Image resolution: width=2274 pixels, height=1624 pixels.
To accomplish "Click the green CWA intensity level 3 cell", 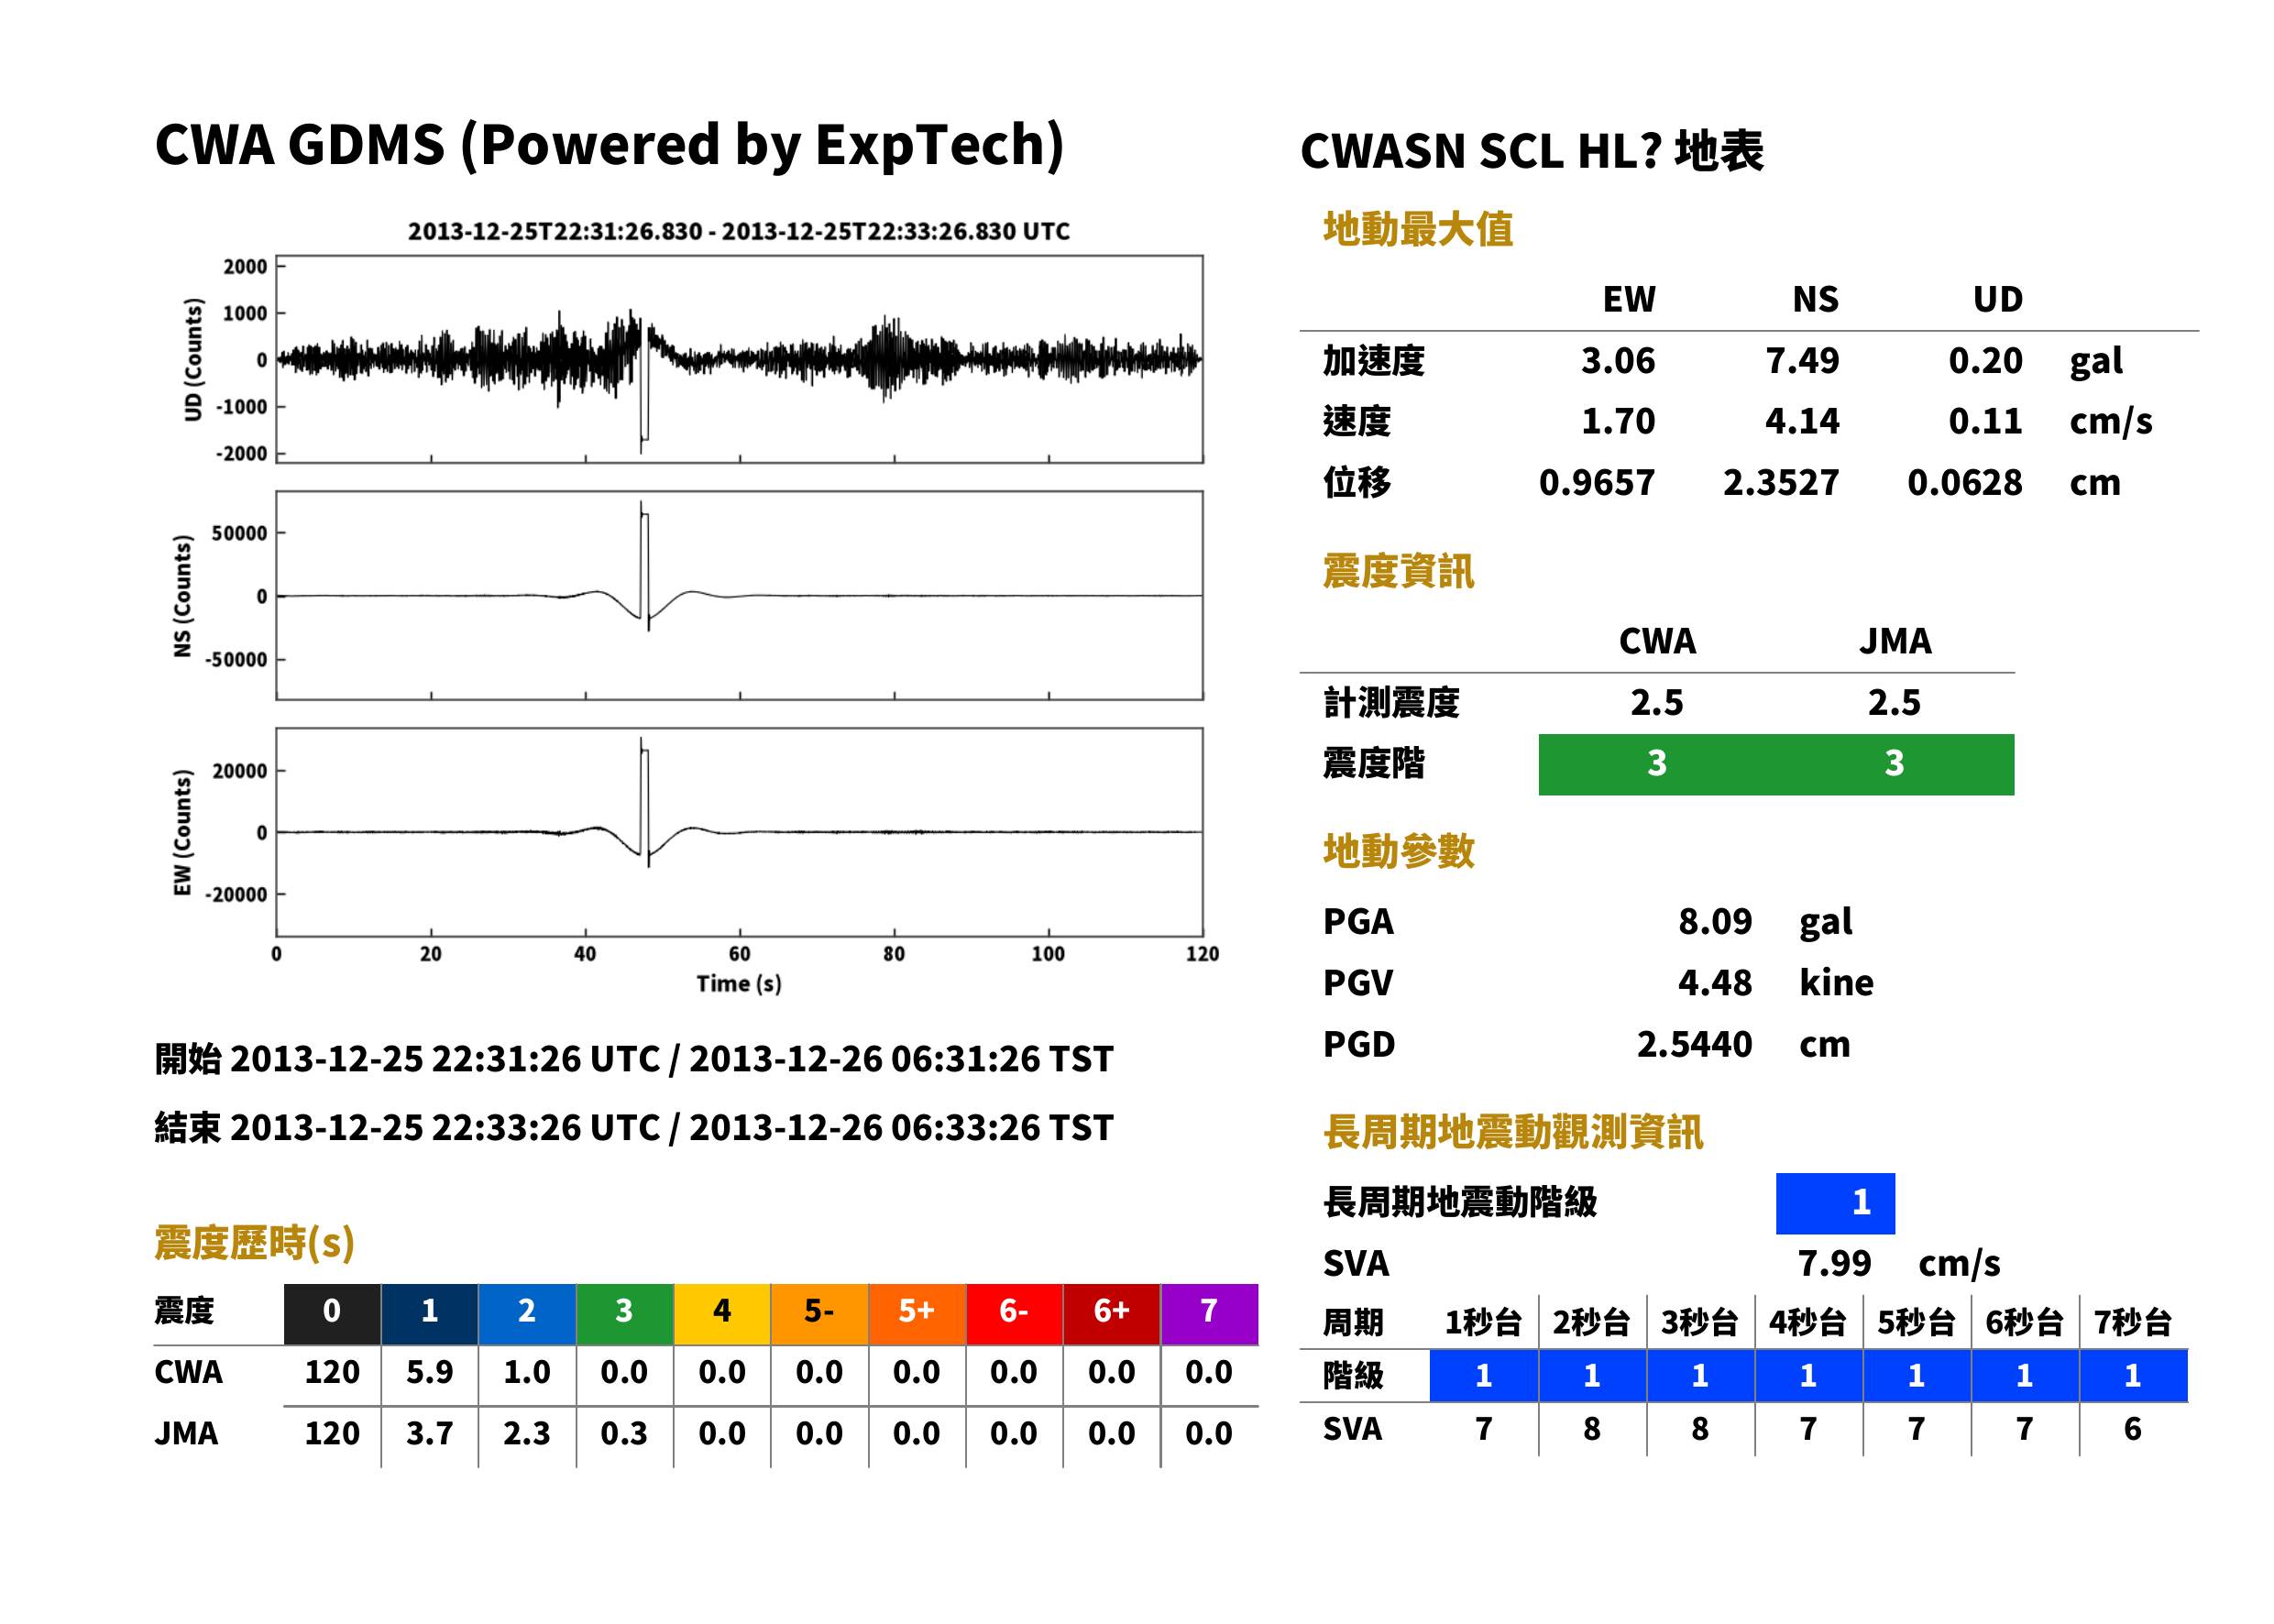I will 1657,764.
